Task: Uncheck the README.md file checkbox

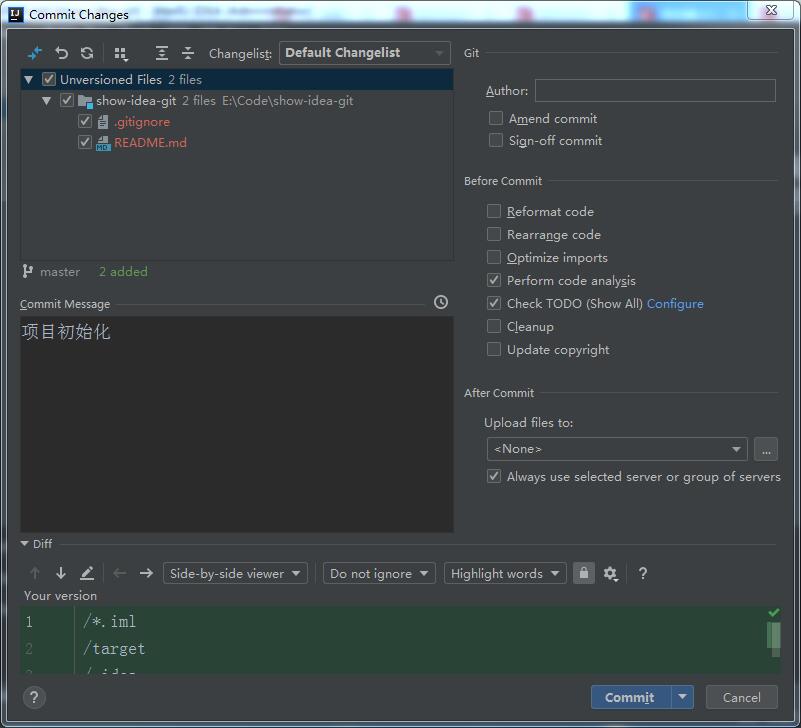Action: coord(85,142)
